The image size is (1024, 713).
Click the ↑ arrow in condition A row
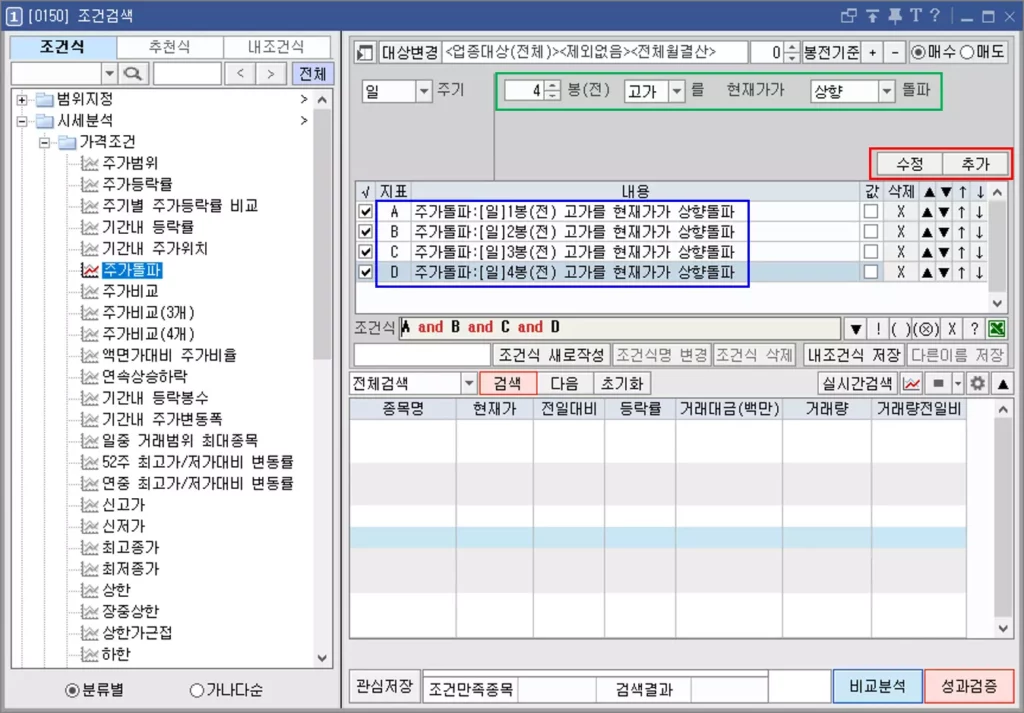[x=962, y=212]
